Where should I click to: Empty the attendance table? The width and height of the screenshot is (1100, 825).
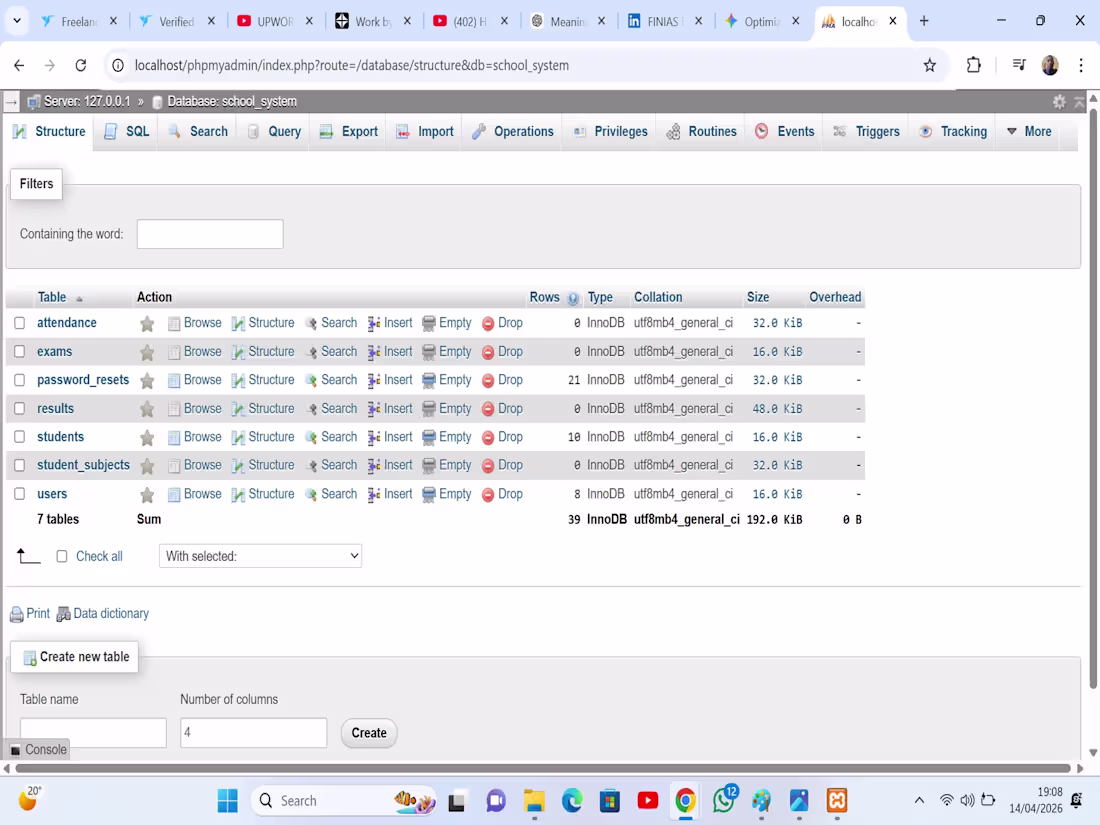pos(455,323)
